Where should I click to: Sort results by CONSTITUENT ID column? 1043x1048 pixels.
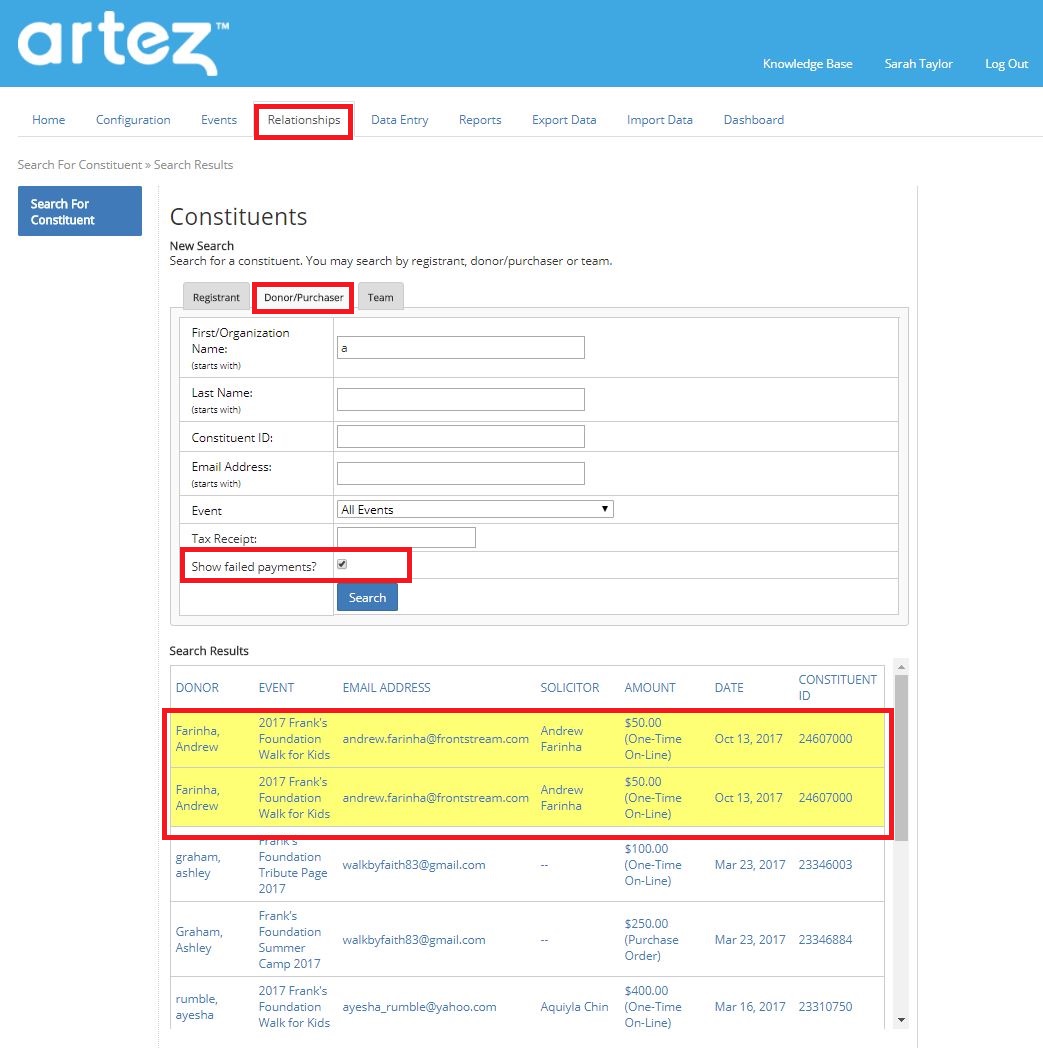837,687
